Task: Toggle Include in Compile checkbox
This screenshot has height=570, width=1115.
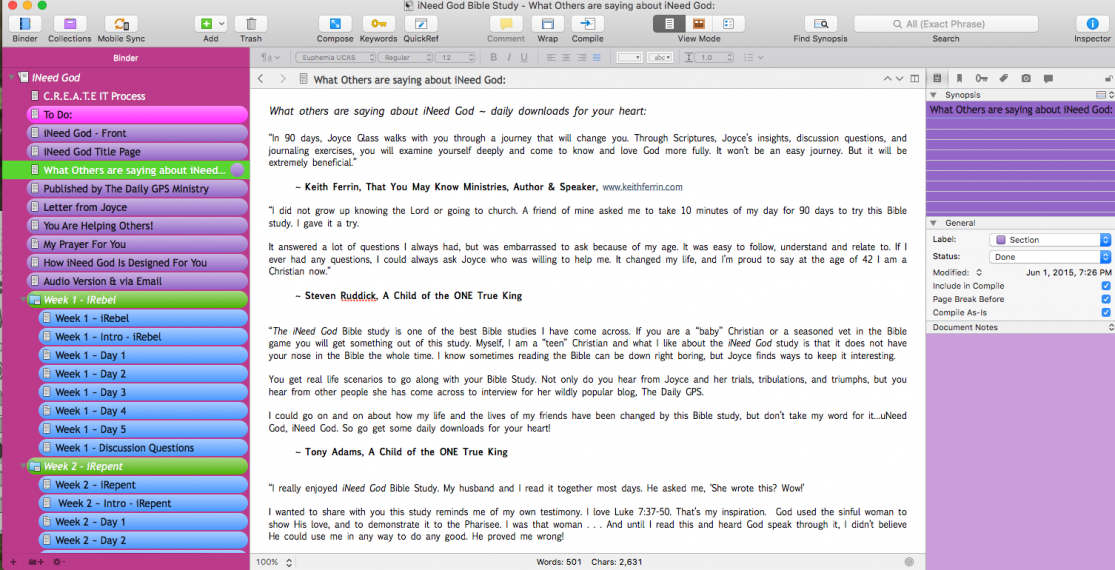Action: pos(1105,286)
